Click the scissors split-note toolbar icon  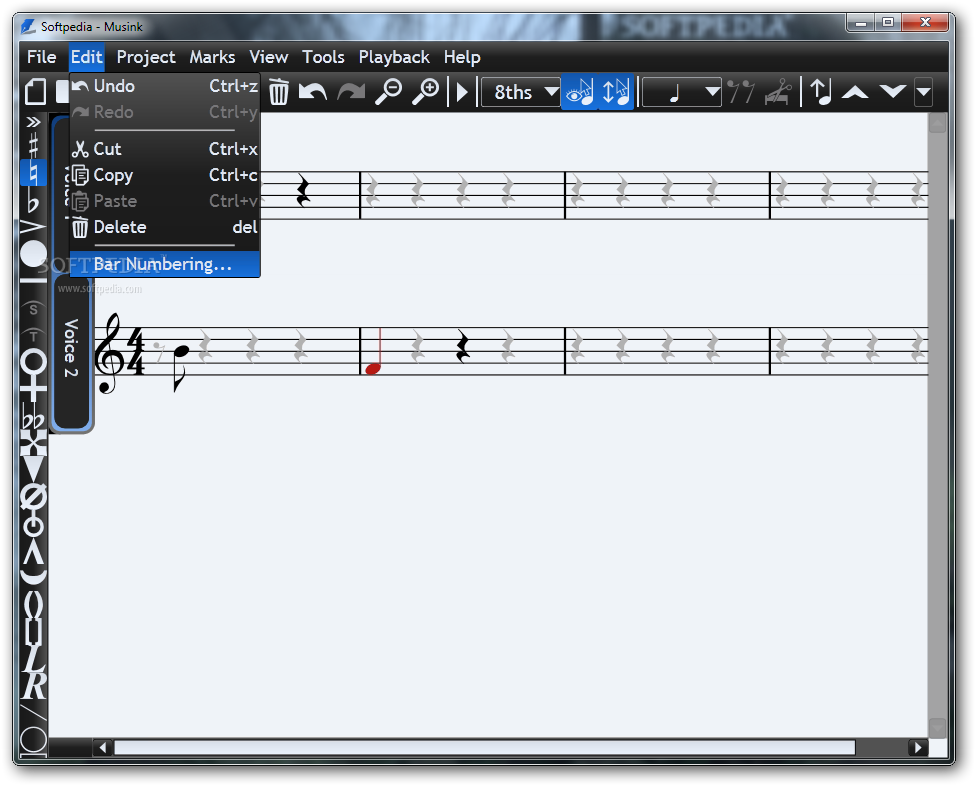pos(778,91)
